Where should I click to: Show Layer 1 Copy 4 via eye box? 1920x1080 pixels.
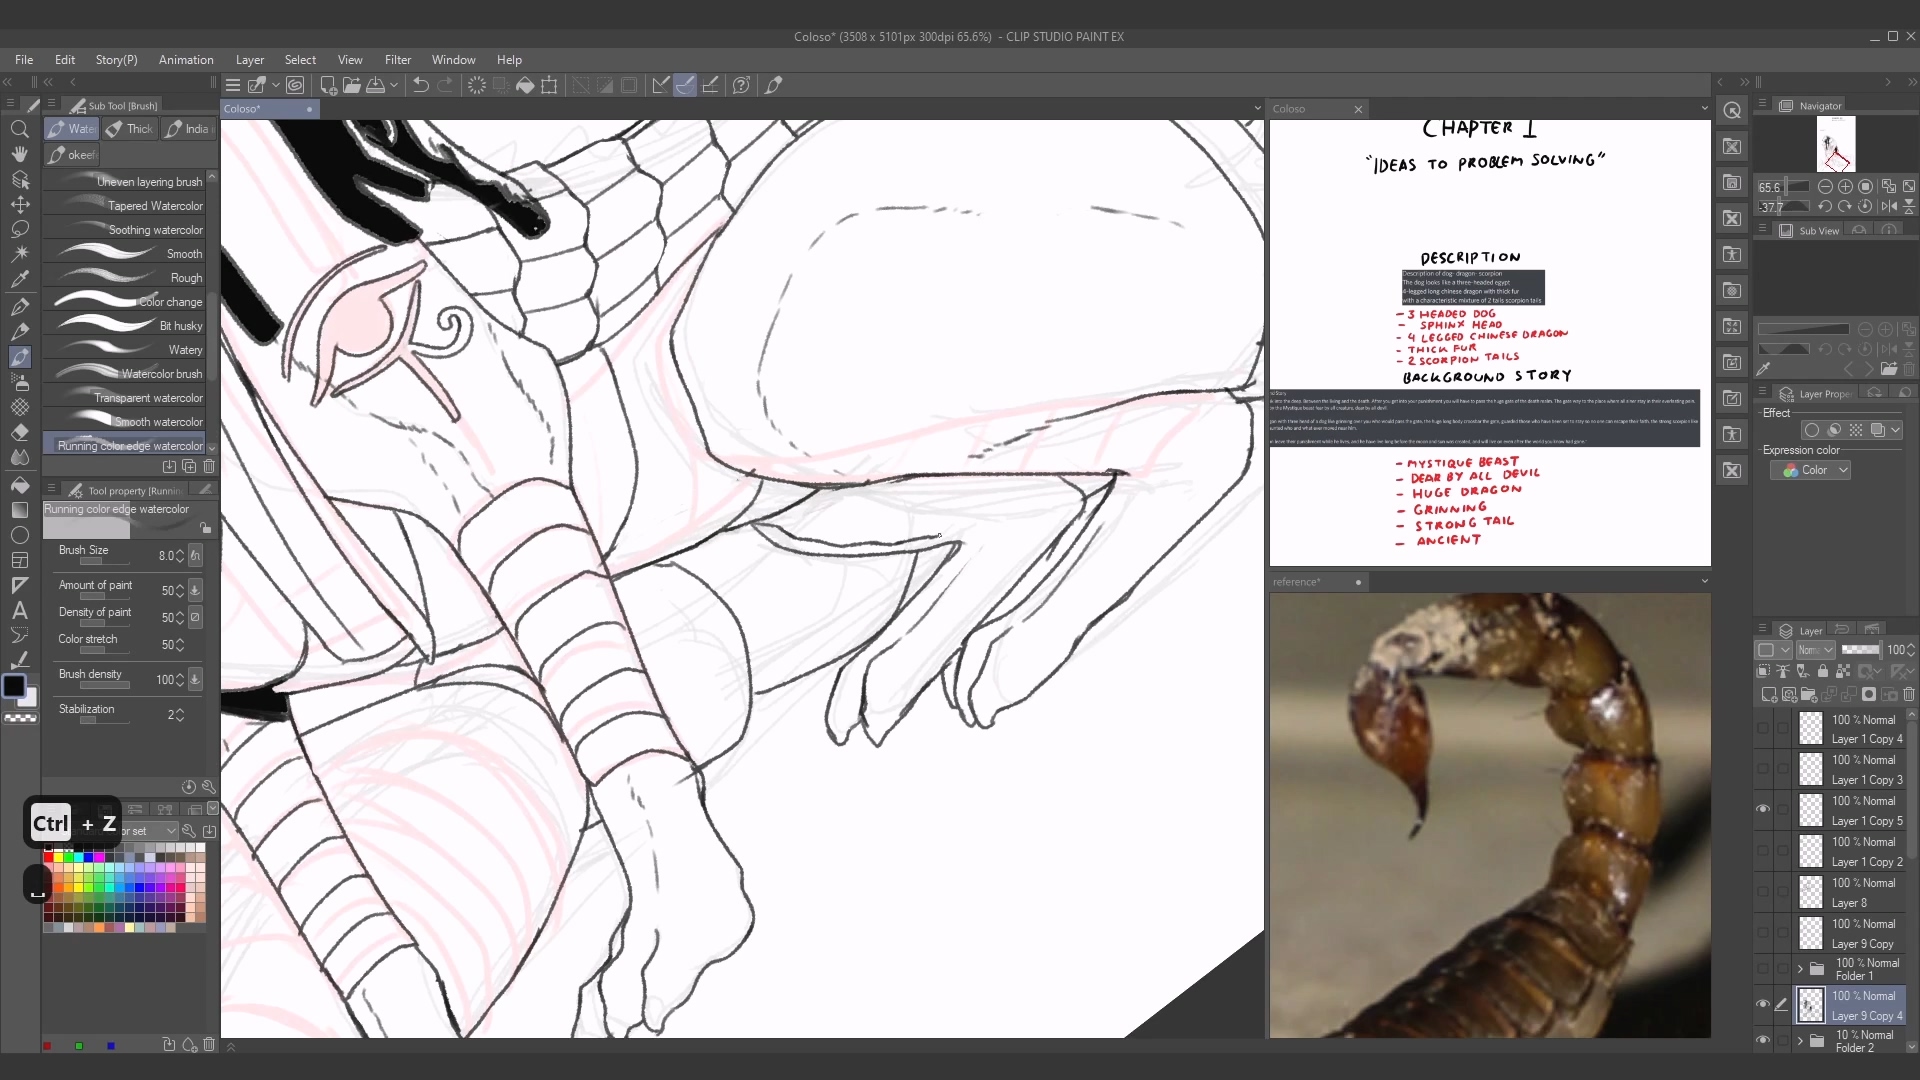tap(1763, 729)
